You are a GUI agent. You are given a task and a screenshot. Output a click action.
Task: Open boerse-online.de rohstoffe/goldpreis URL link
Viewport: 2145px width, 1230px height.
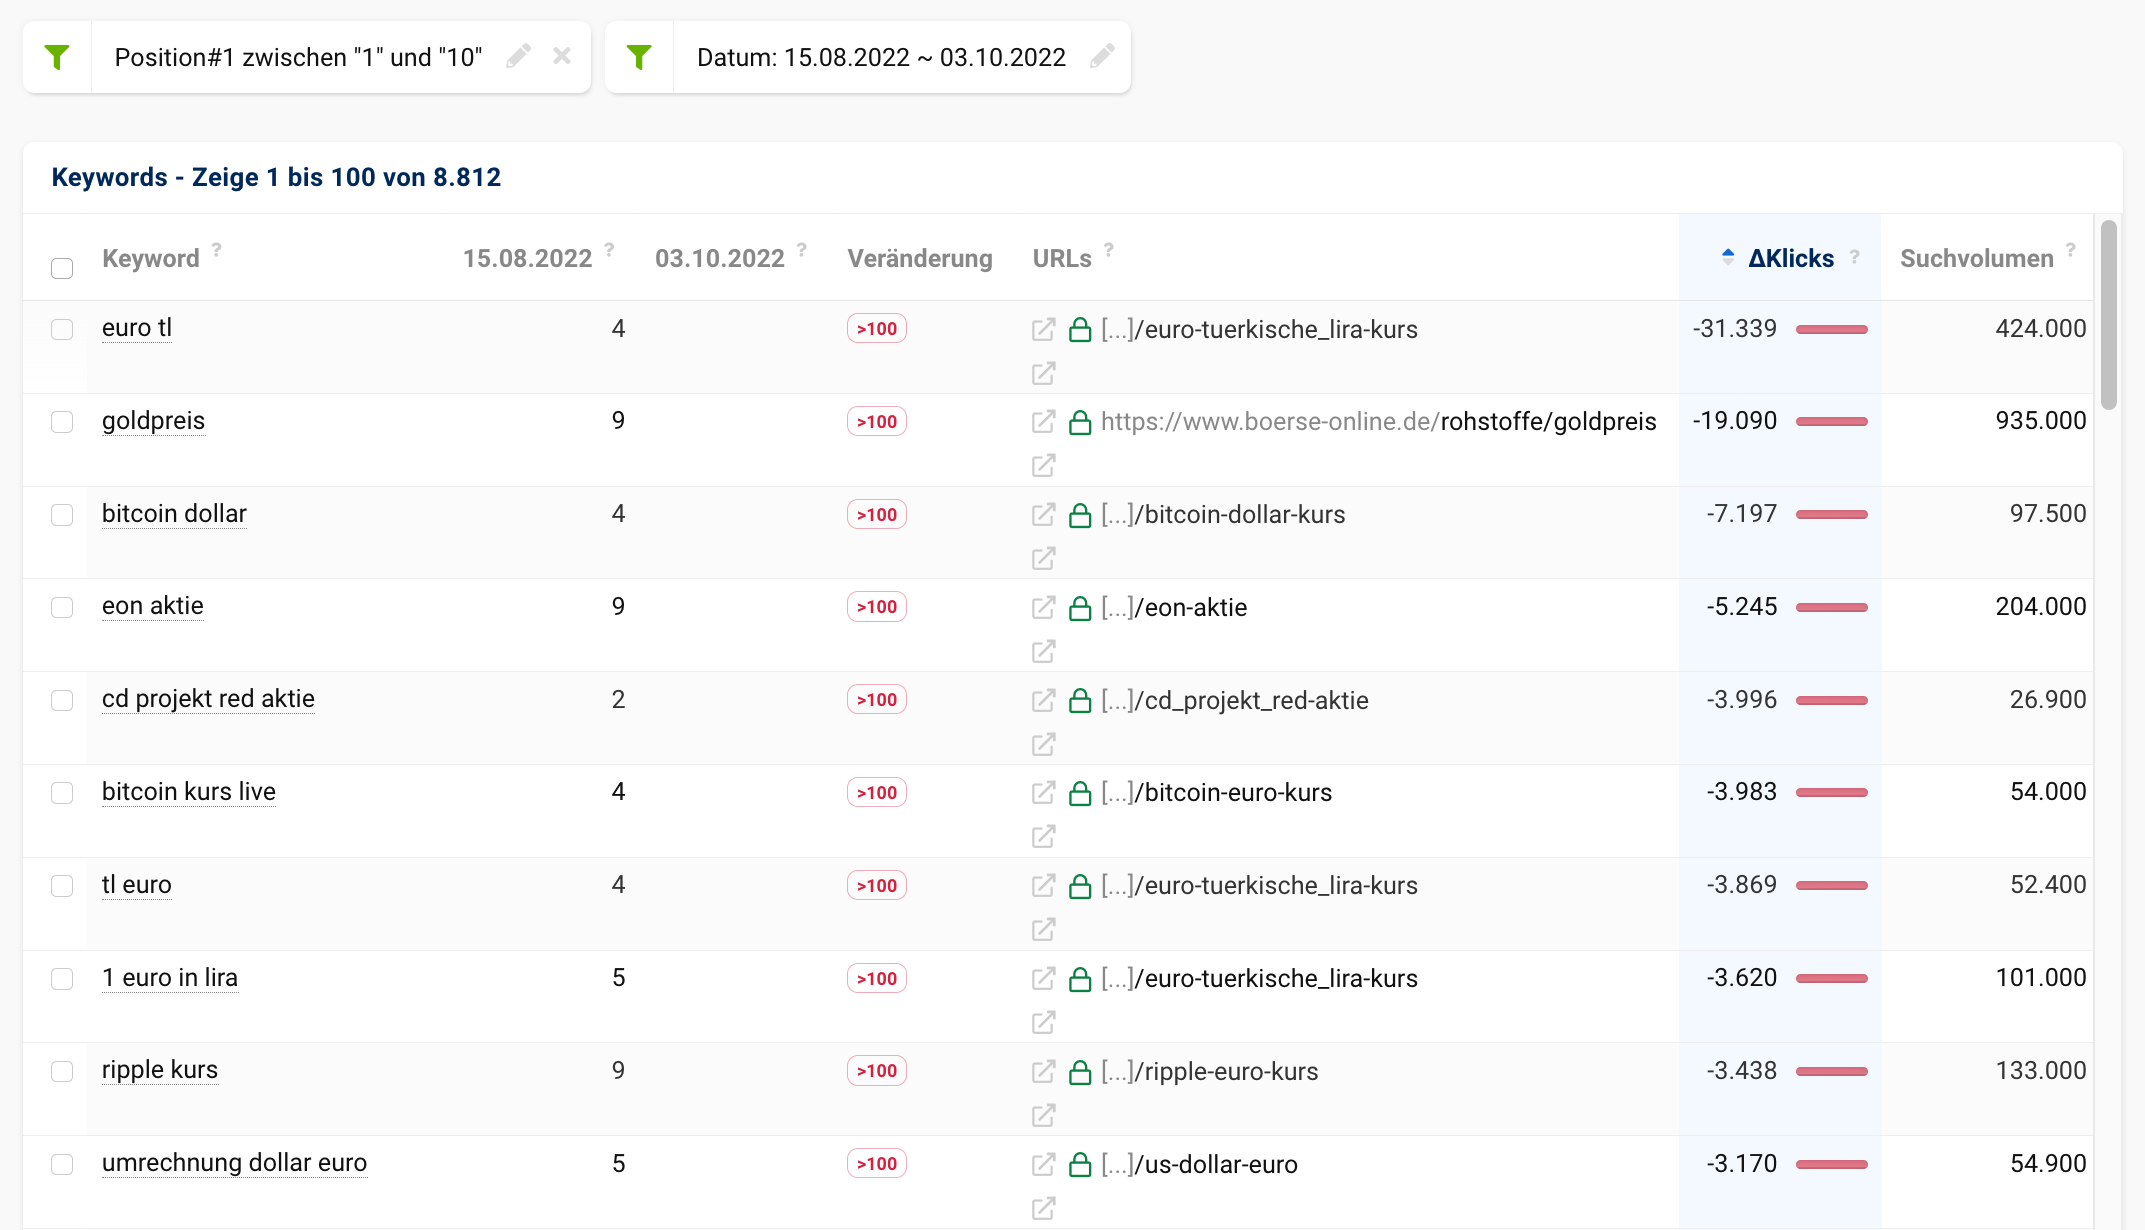pos(1378,422)
